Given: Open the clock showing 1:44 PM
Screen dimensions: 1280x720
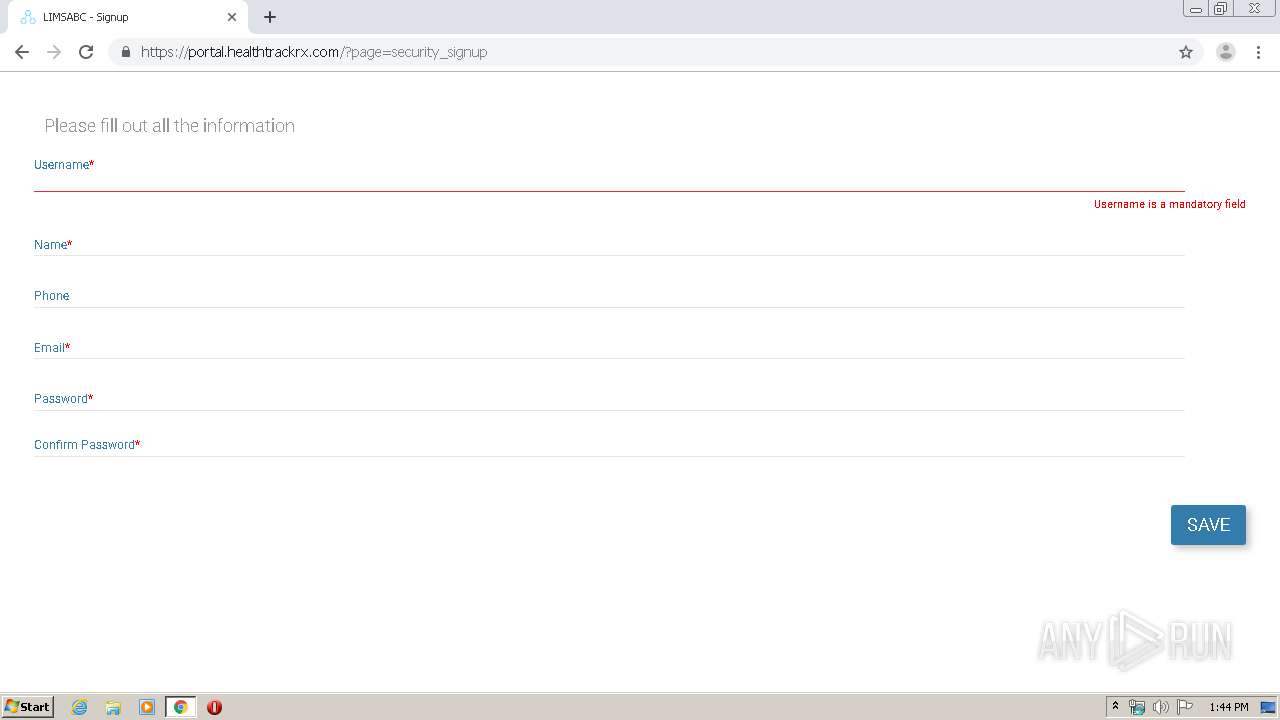Looking at the screenshot, I should (x=1229, y=707).
